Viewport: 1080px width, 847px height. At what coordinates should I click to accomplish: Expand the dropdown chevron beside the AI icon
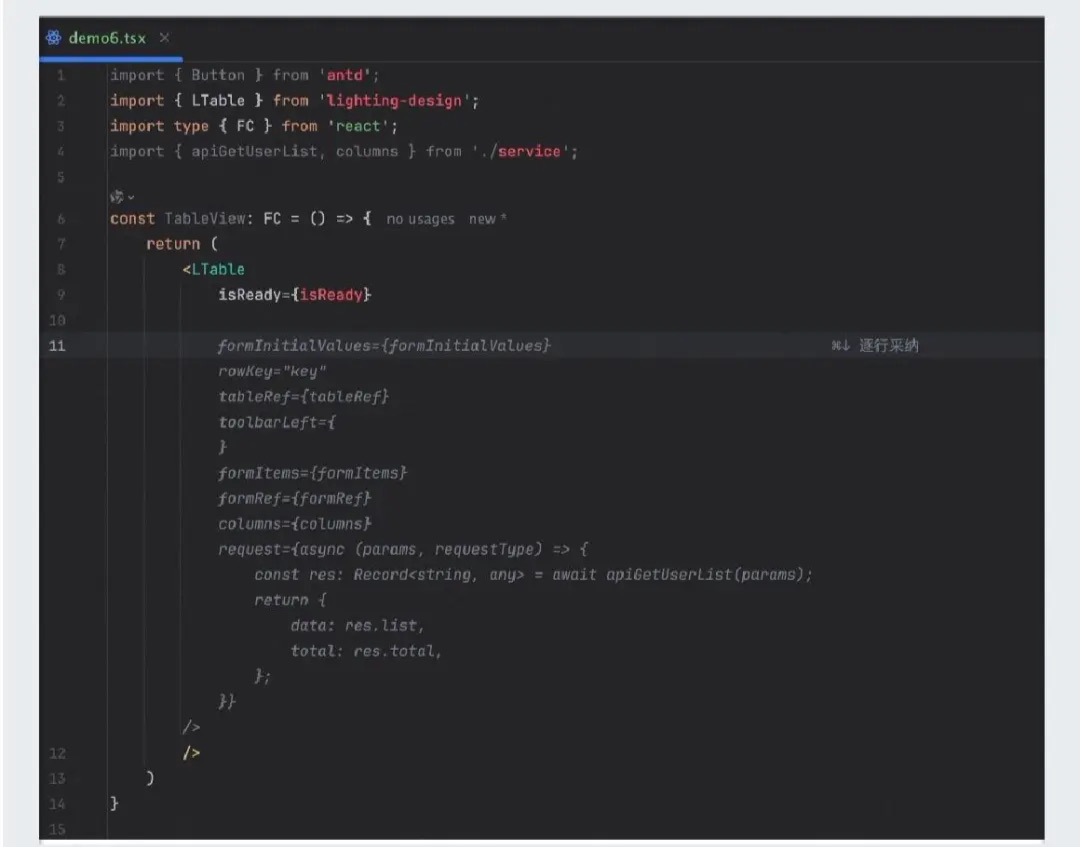coord(131,198)
